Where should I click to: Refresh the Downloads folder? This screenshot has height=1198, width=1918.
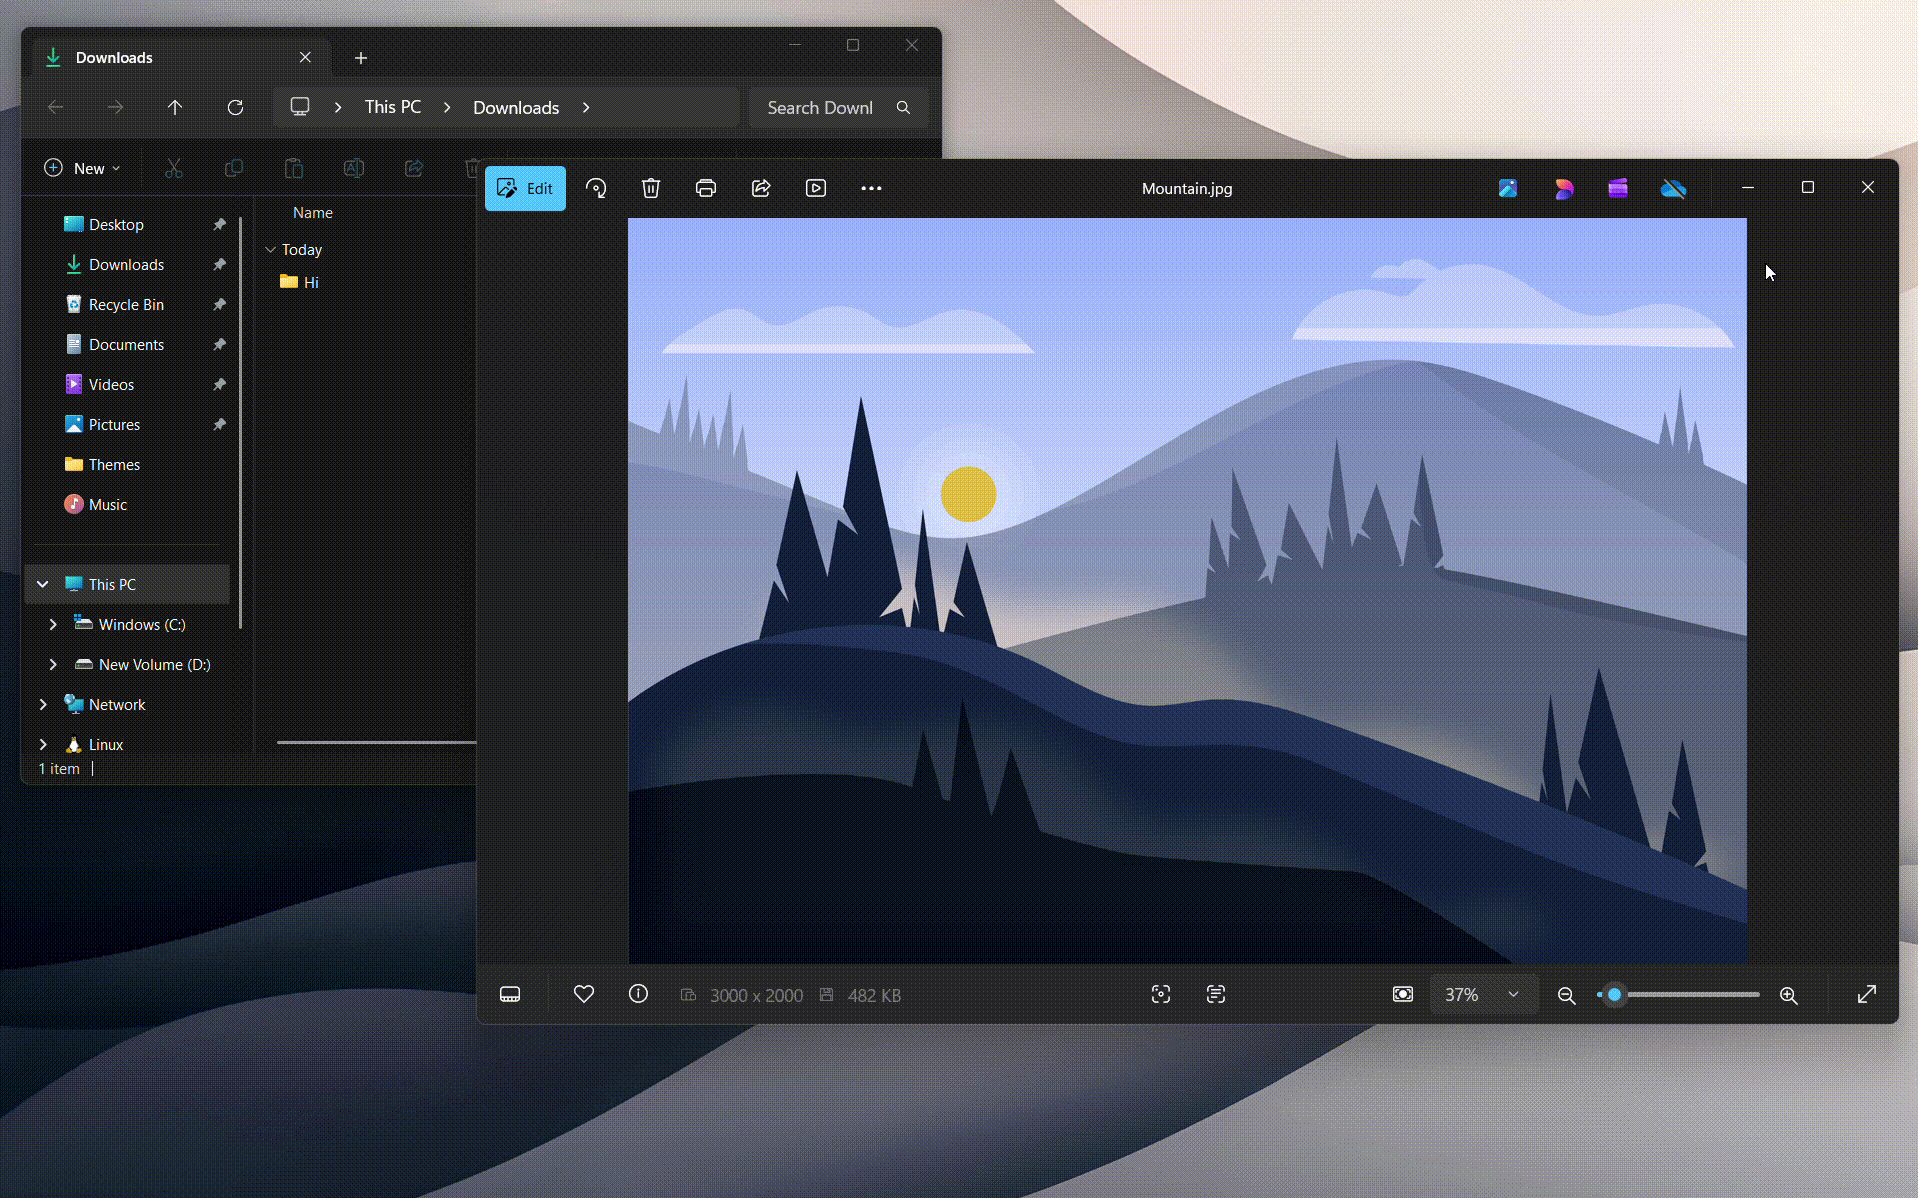point(235,107)
